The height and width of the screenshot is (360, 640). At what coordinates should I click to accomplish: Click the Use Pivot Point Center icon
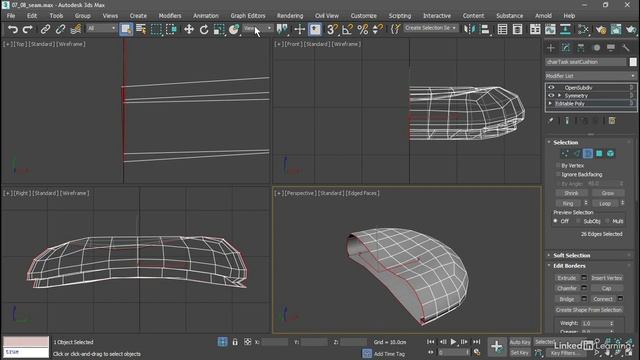[x=282, y=29]
